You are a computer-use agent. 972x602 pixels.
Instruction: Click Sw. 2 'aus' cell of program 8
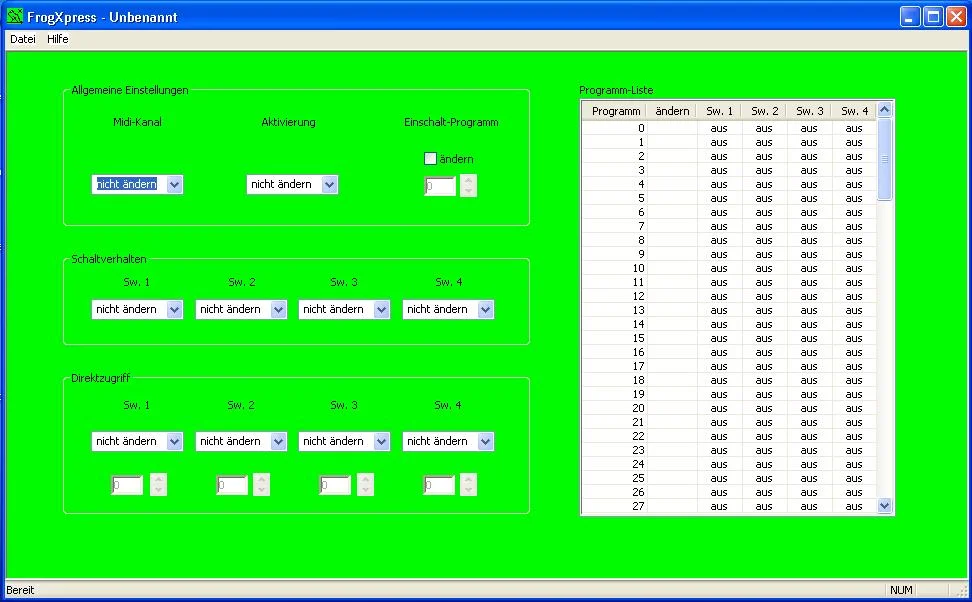764,241
